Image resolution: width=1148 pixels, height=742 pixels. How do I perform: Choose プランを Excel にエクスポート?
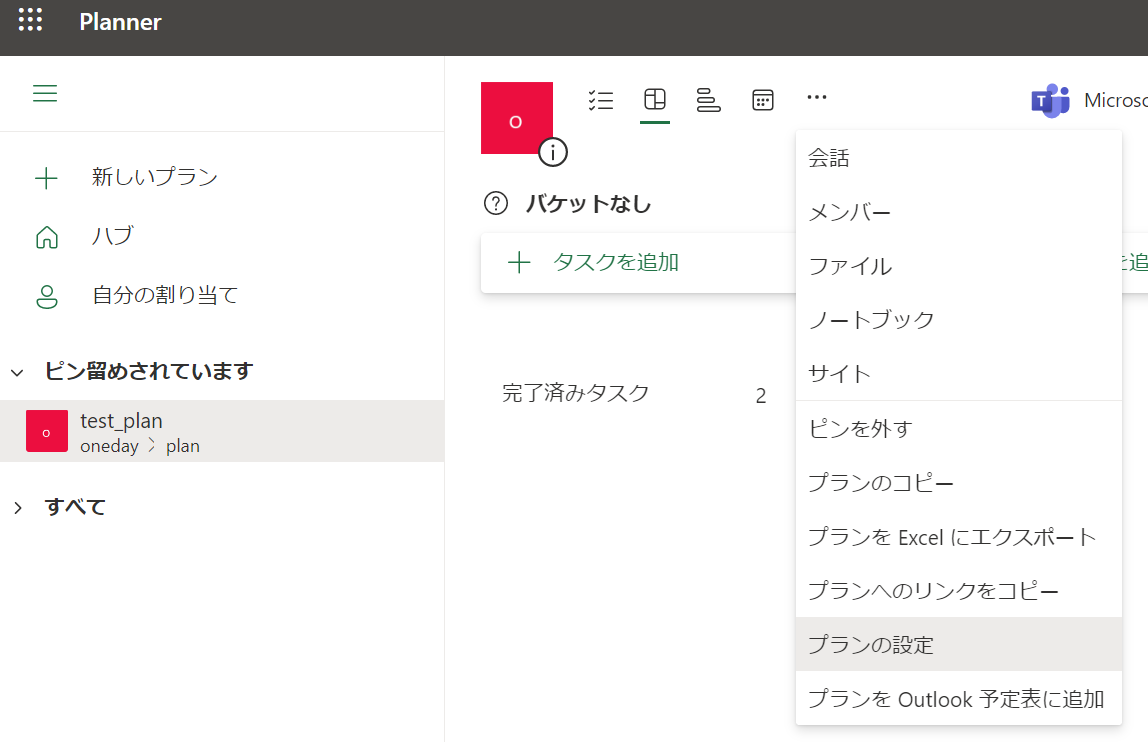pos(958,537)
